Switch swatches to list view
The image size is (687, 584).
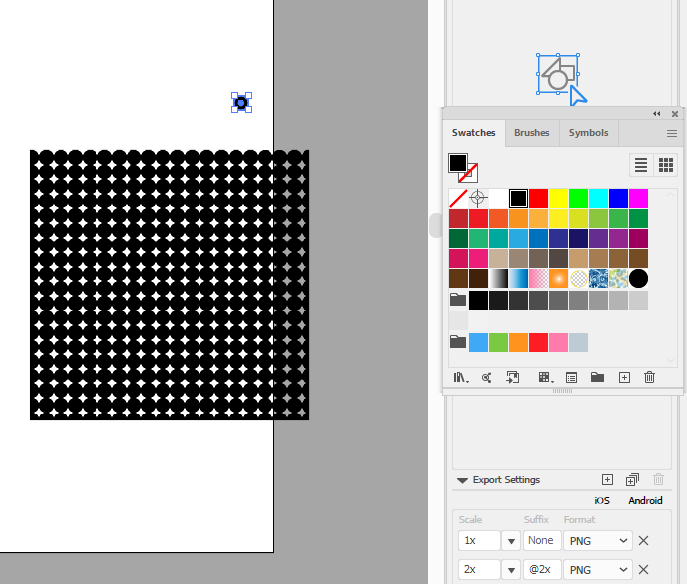coord(641,165)
